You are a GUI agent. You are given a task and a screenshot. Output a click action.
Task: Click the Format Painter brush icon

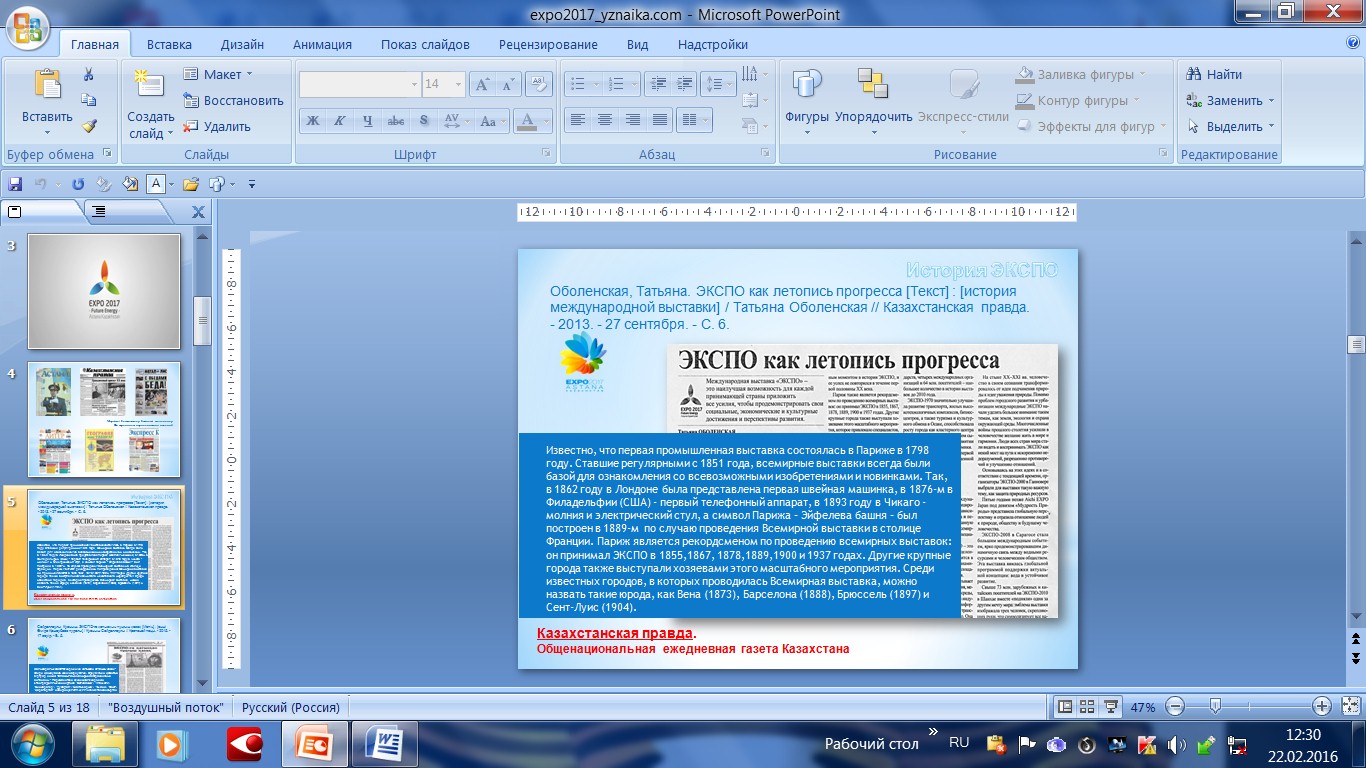pyautogui.click(x=89, y=126)
